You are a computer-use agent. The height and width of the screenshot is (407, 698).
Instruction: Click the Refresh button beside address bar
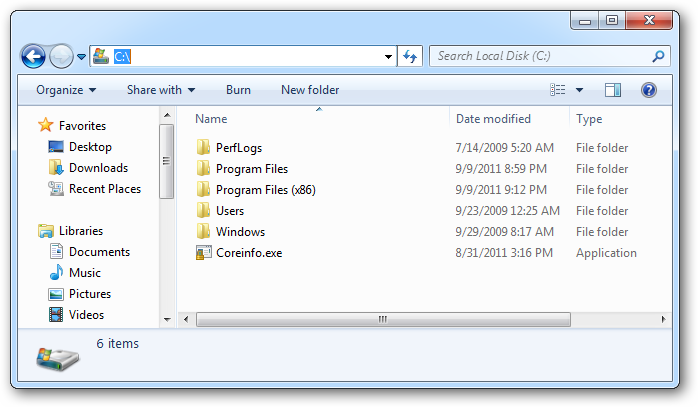click(410, 57)
